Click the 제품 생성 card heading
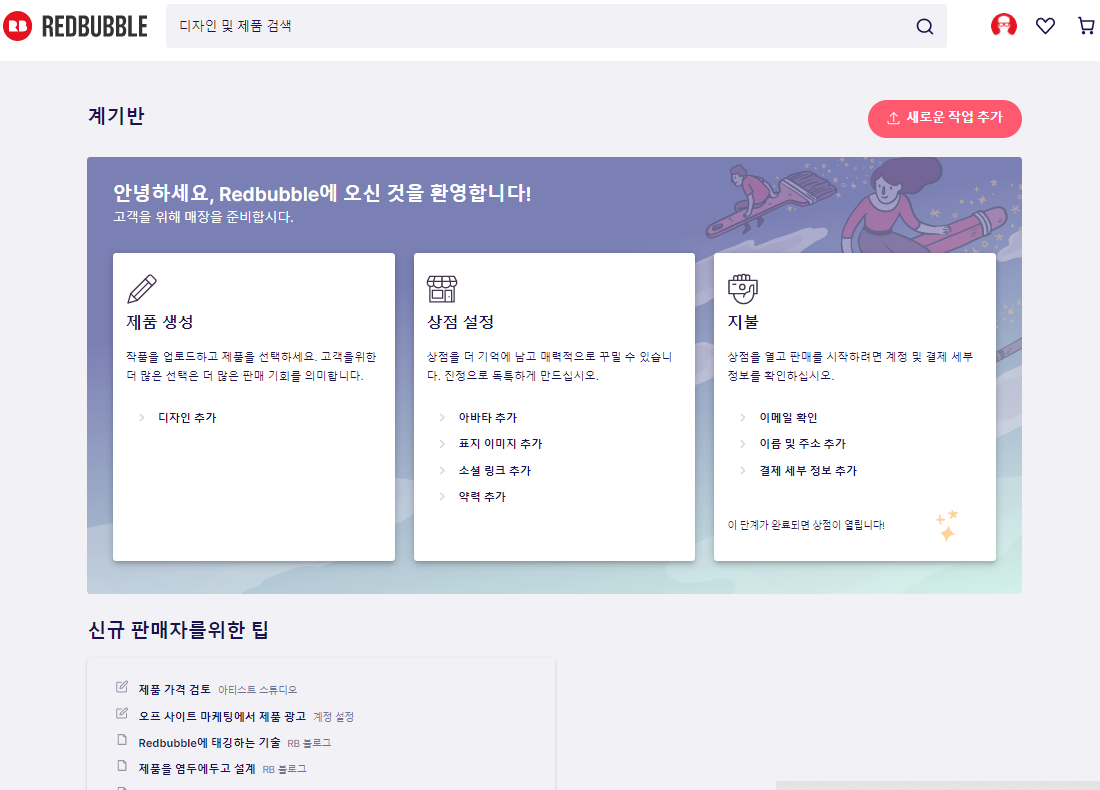1100x790 pixels. click(160, 322)
